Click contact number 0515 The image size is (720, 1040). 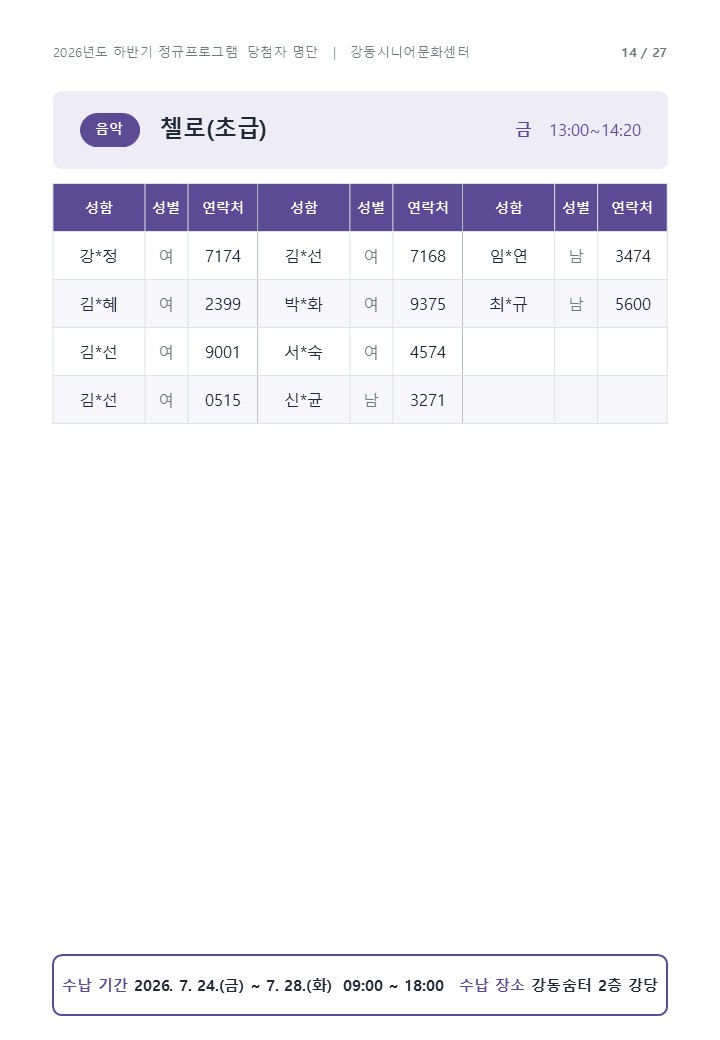pos(223,400)
